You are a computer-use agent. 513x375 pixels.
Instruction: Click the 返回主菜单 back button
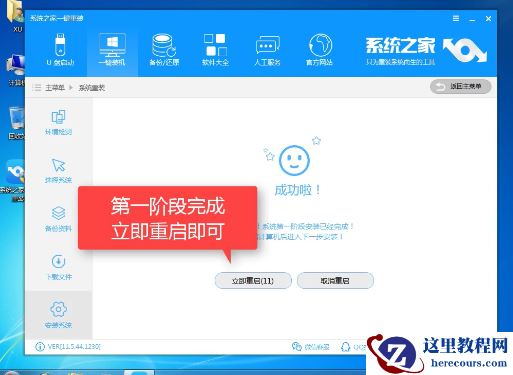(x=460, y=87)
